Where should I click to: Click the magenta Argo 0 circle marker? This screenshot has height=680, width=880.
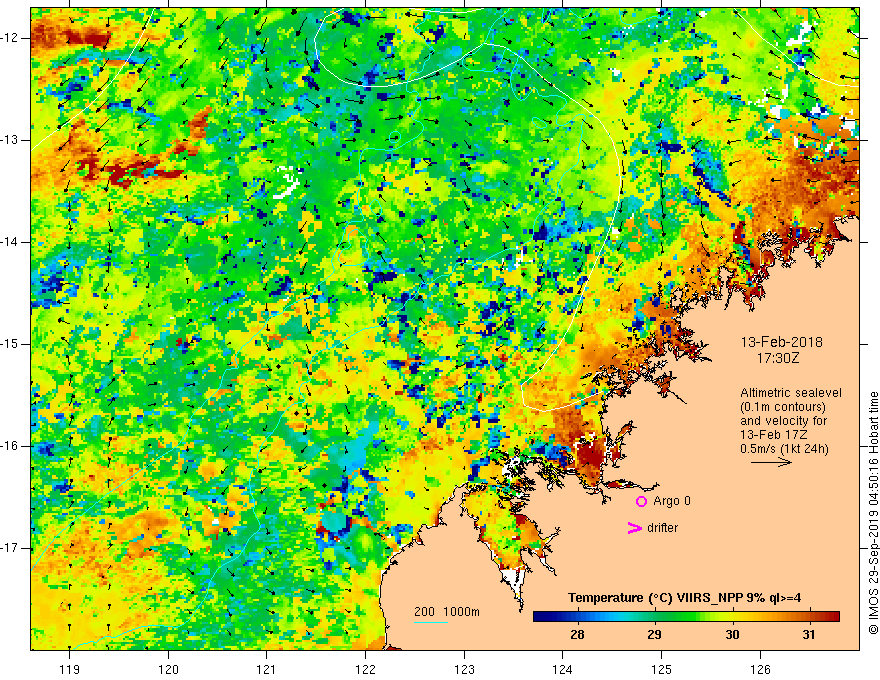pos(641,501)
